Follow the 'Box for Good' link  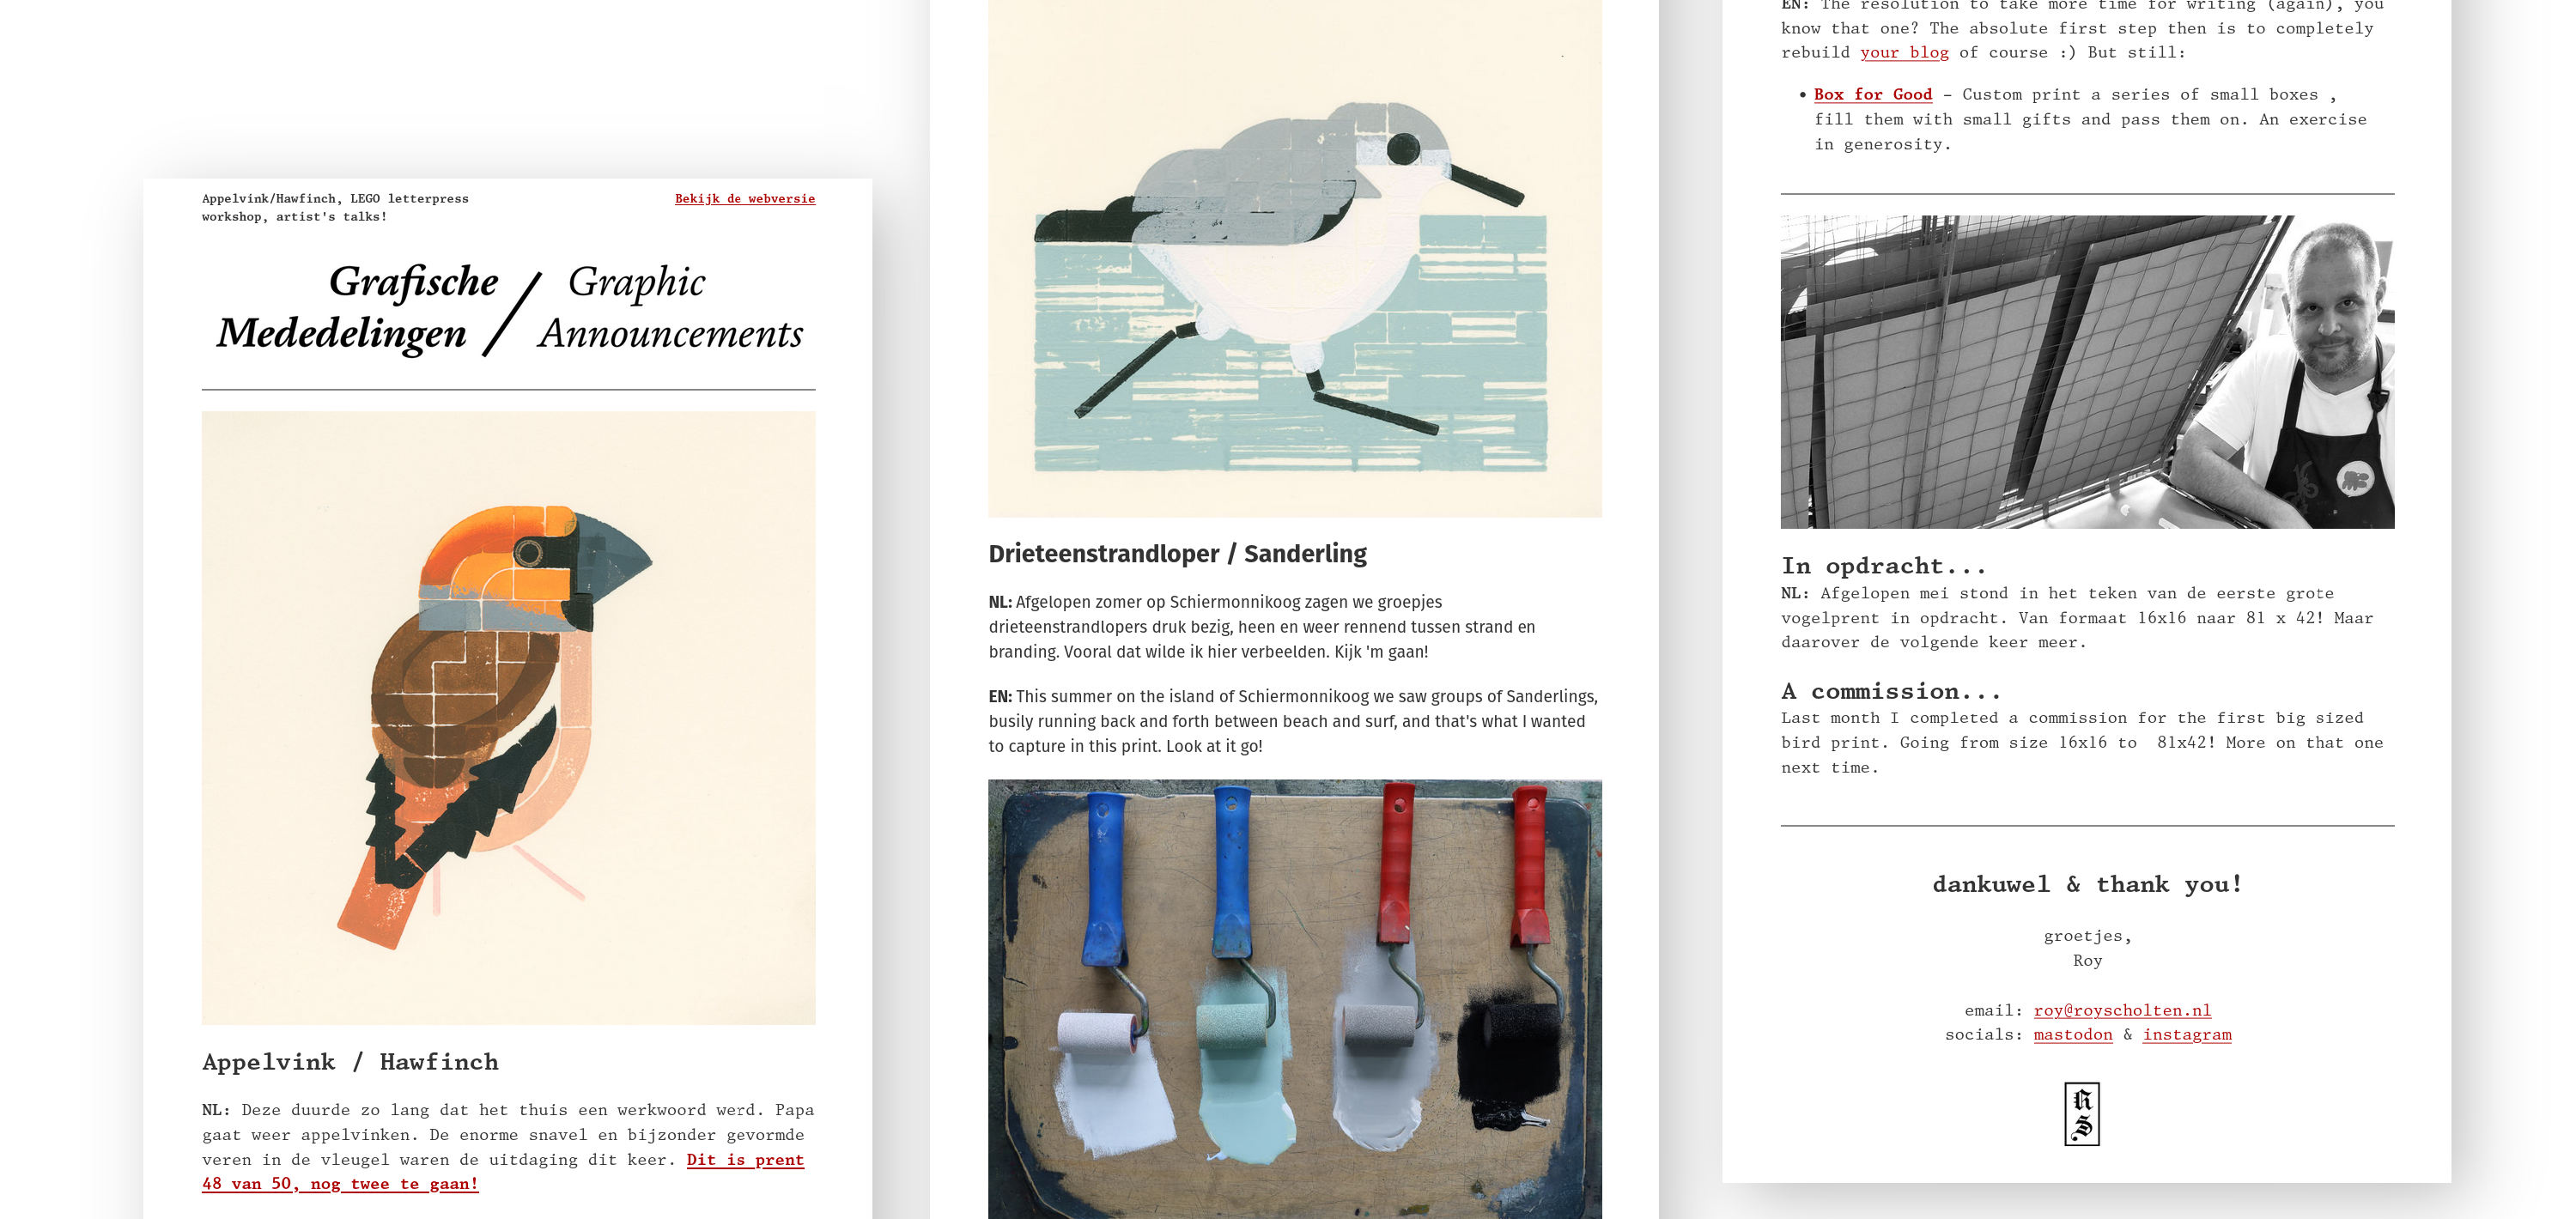coord(1872,95)
